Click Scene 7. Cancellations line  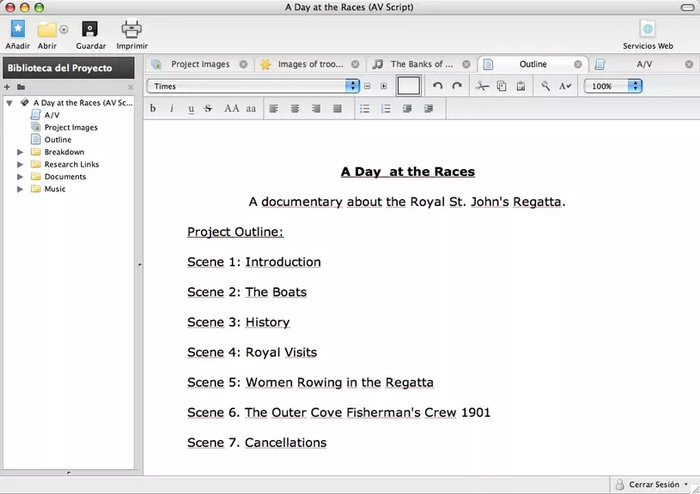(x=257, y=443)
